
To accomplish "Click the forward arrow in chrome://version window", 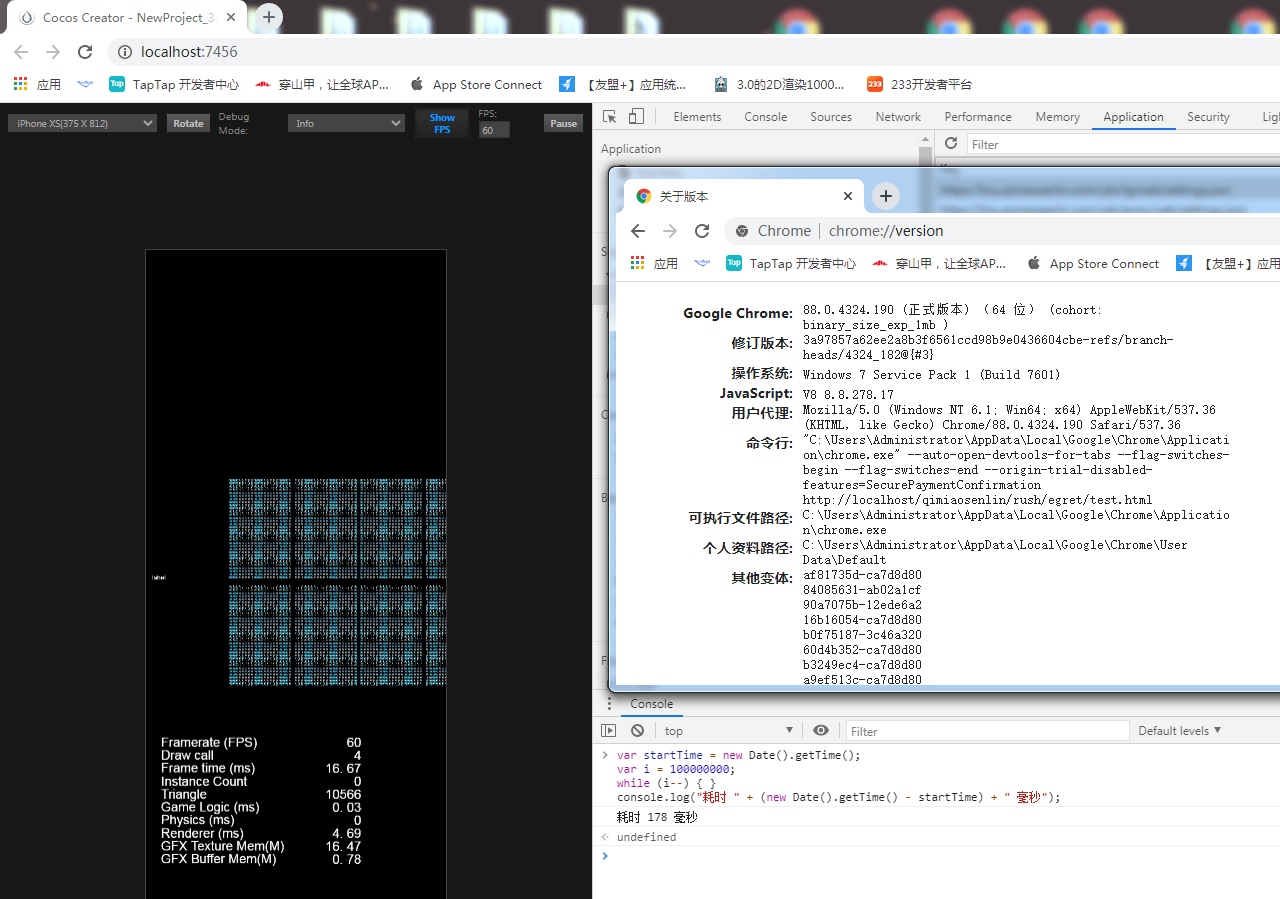I will tap(670, 231).
